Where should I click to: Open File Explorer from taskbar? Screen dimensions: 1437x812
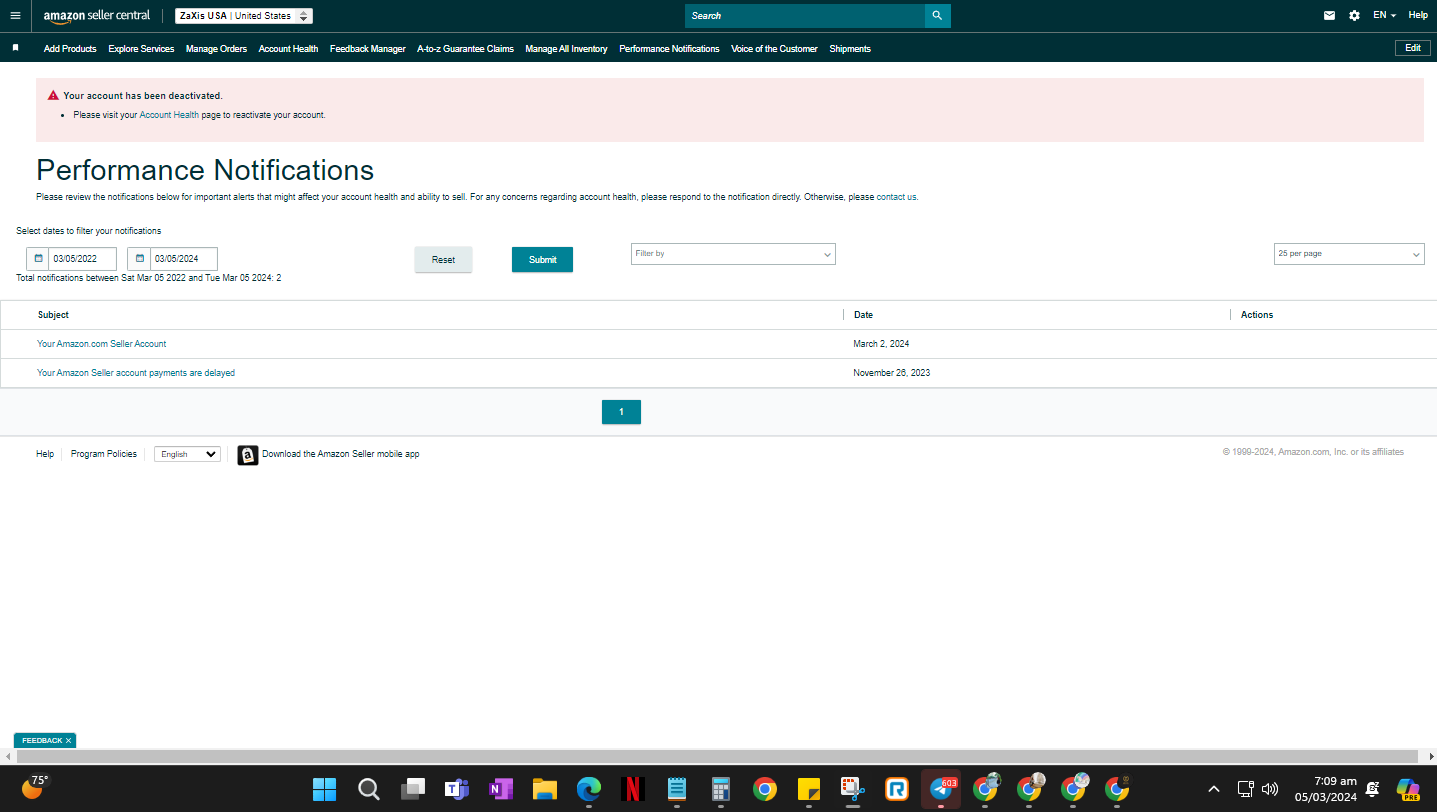point(544,789)
